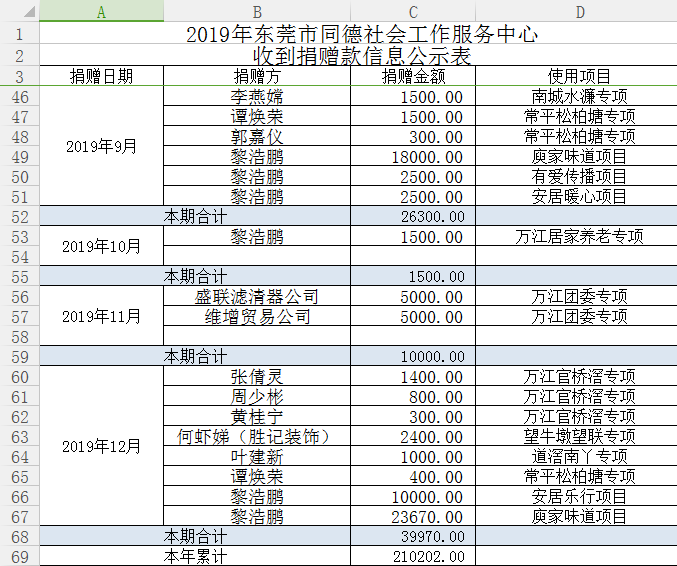Screen dimensions: 677x566
Task: Select the merged cell 2019年12月
Action: pos(101,446)
